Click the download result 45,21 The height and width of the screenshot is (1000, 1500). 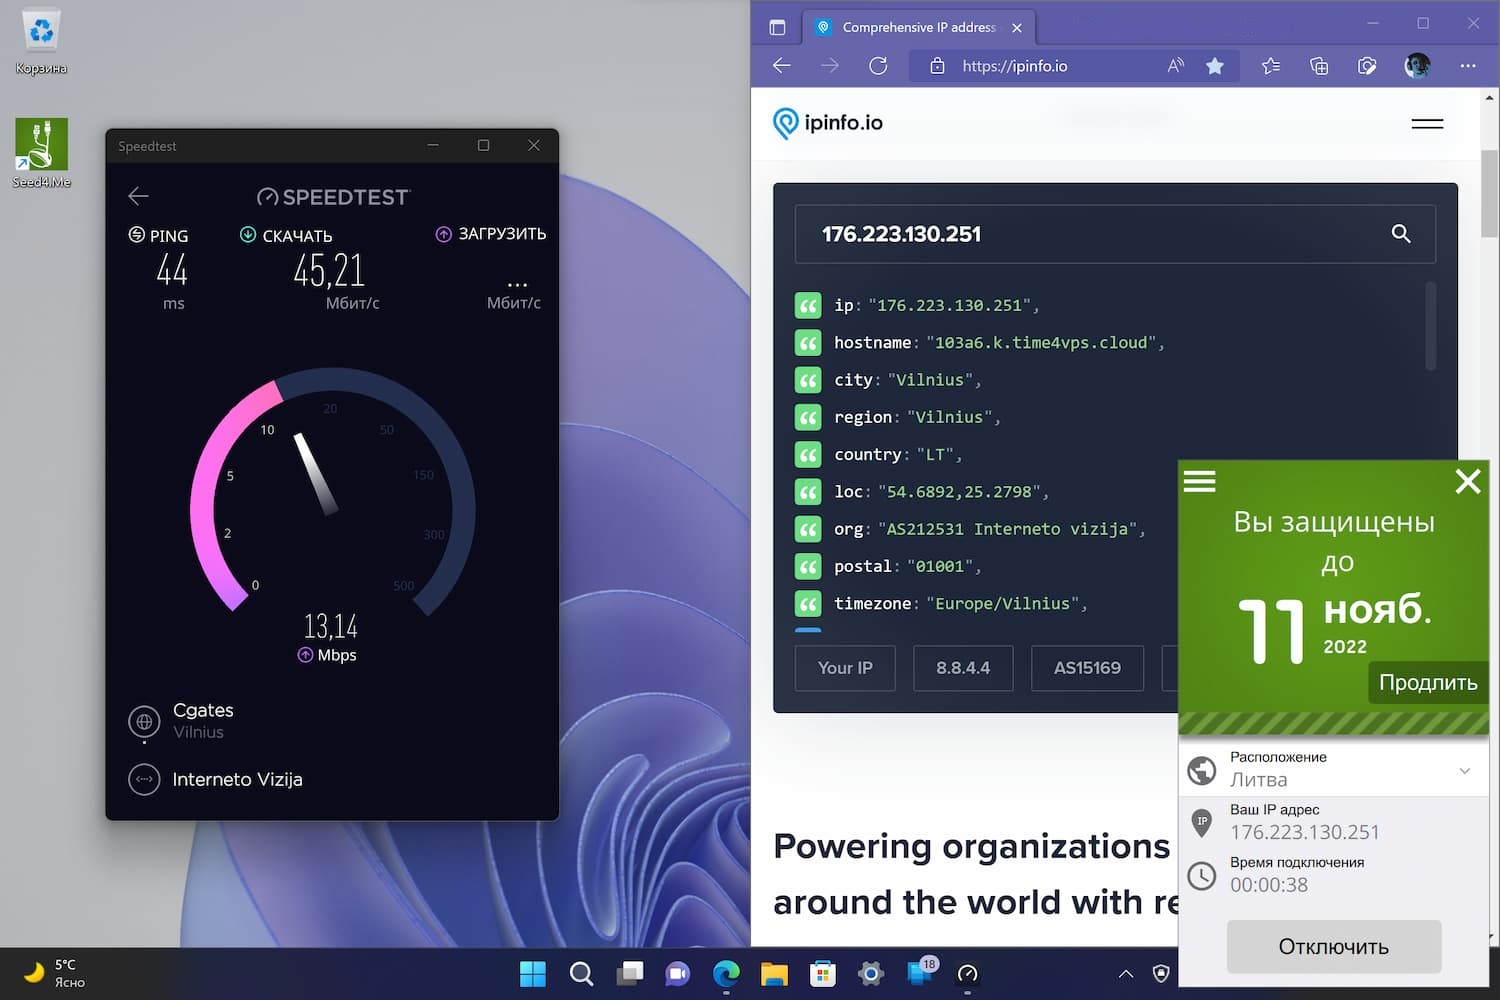point(329,270)
